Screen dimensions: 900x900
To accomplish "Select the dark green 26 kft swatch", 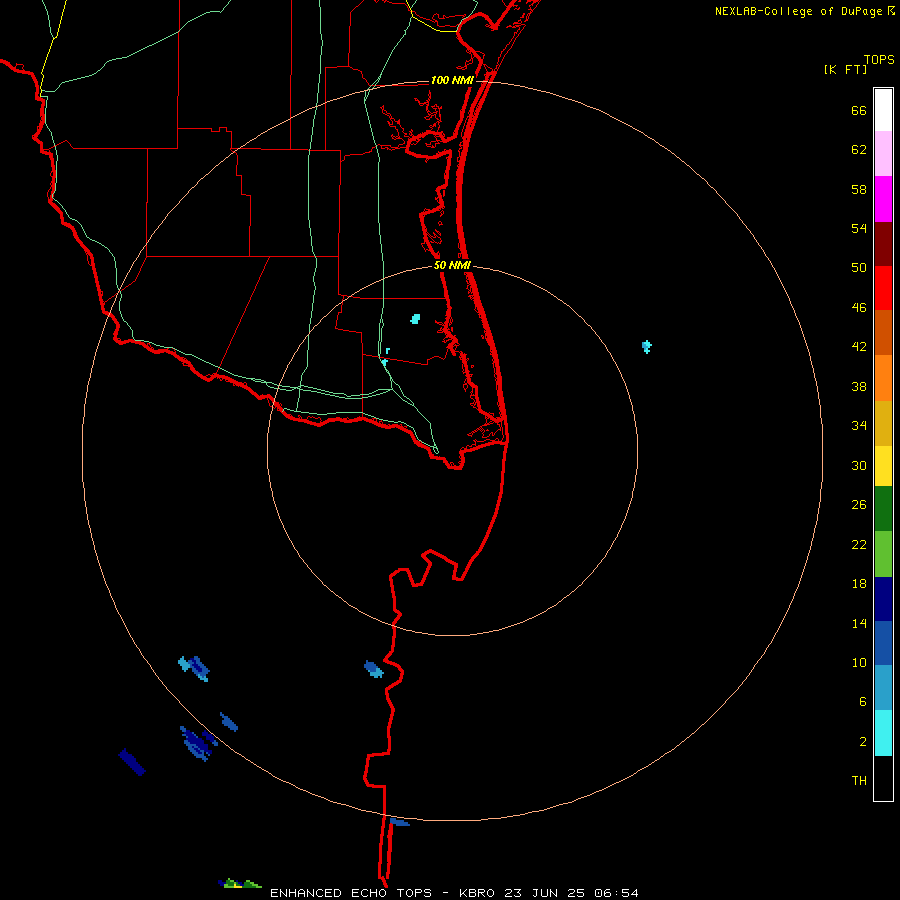I will pos(883,509).
